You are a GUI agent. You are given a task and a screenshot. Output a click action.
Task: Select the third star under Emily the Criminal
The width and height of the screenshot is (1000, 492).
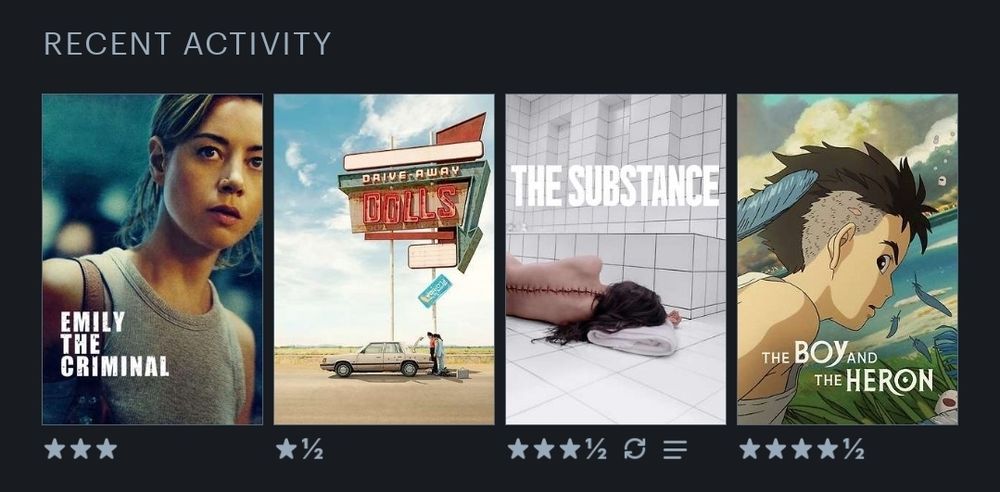pos(107,449)
